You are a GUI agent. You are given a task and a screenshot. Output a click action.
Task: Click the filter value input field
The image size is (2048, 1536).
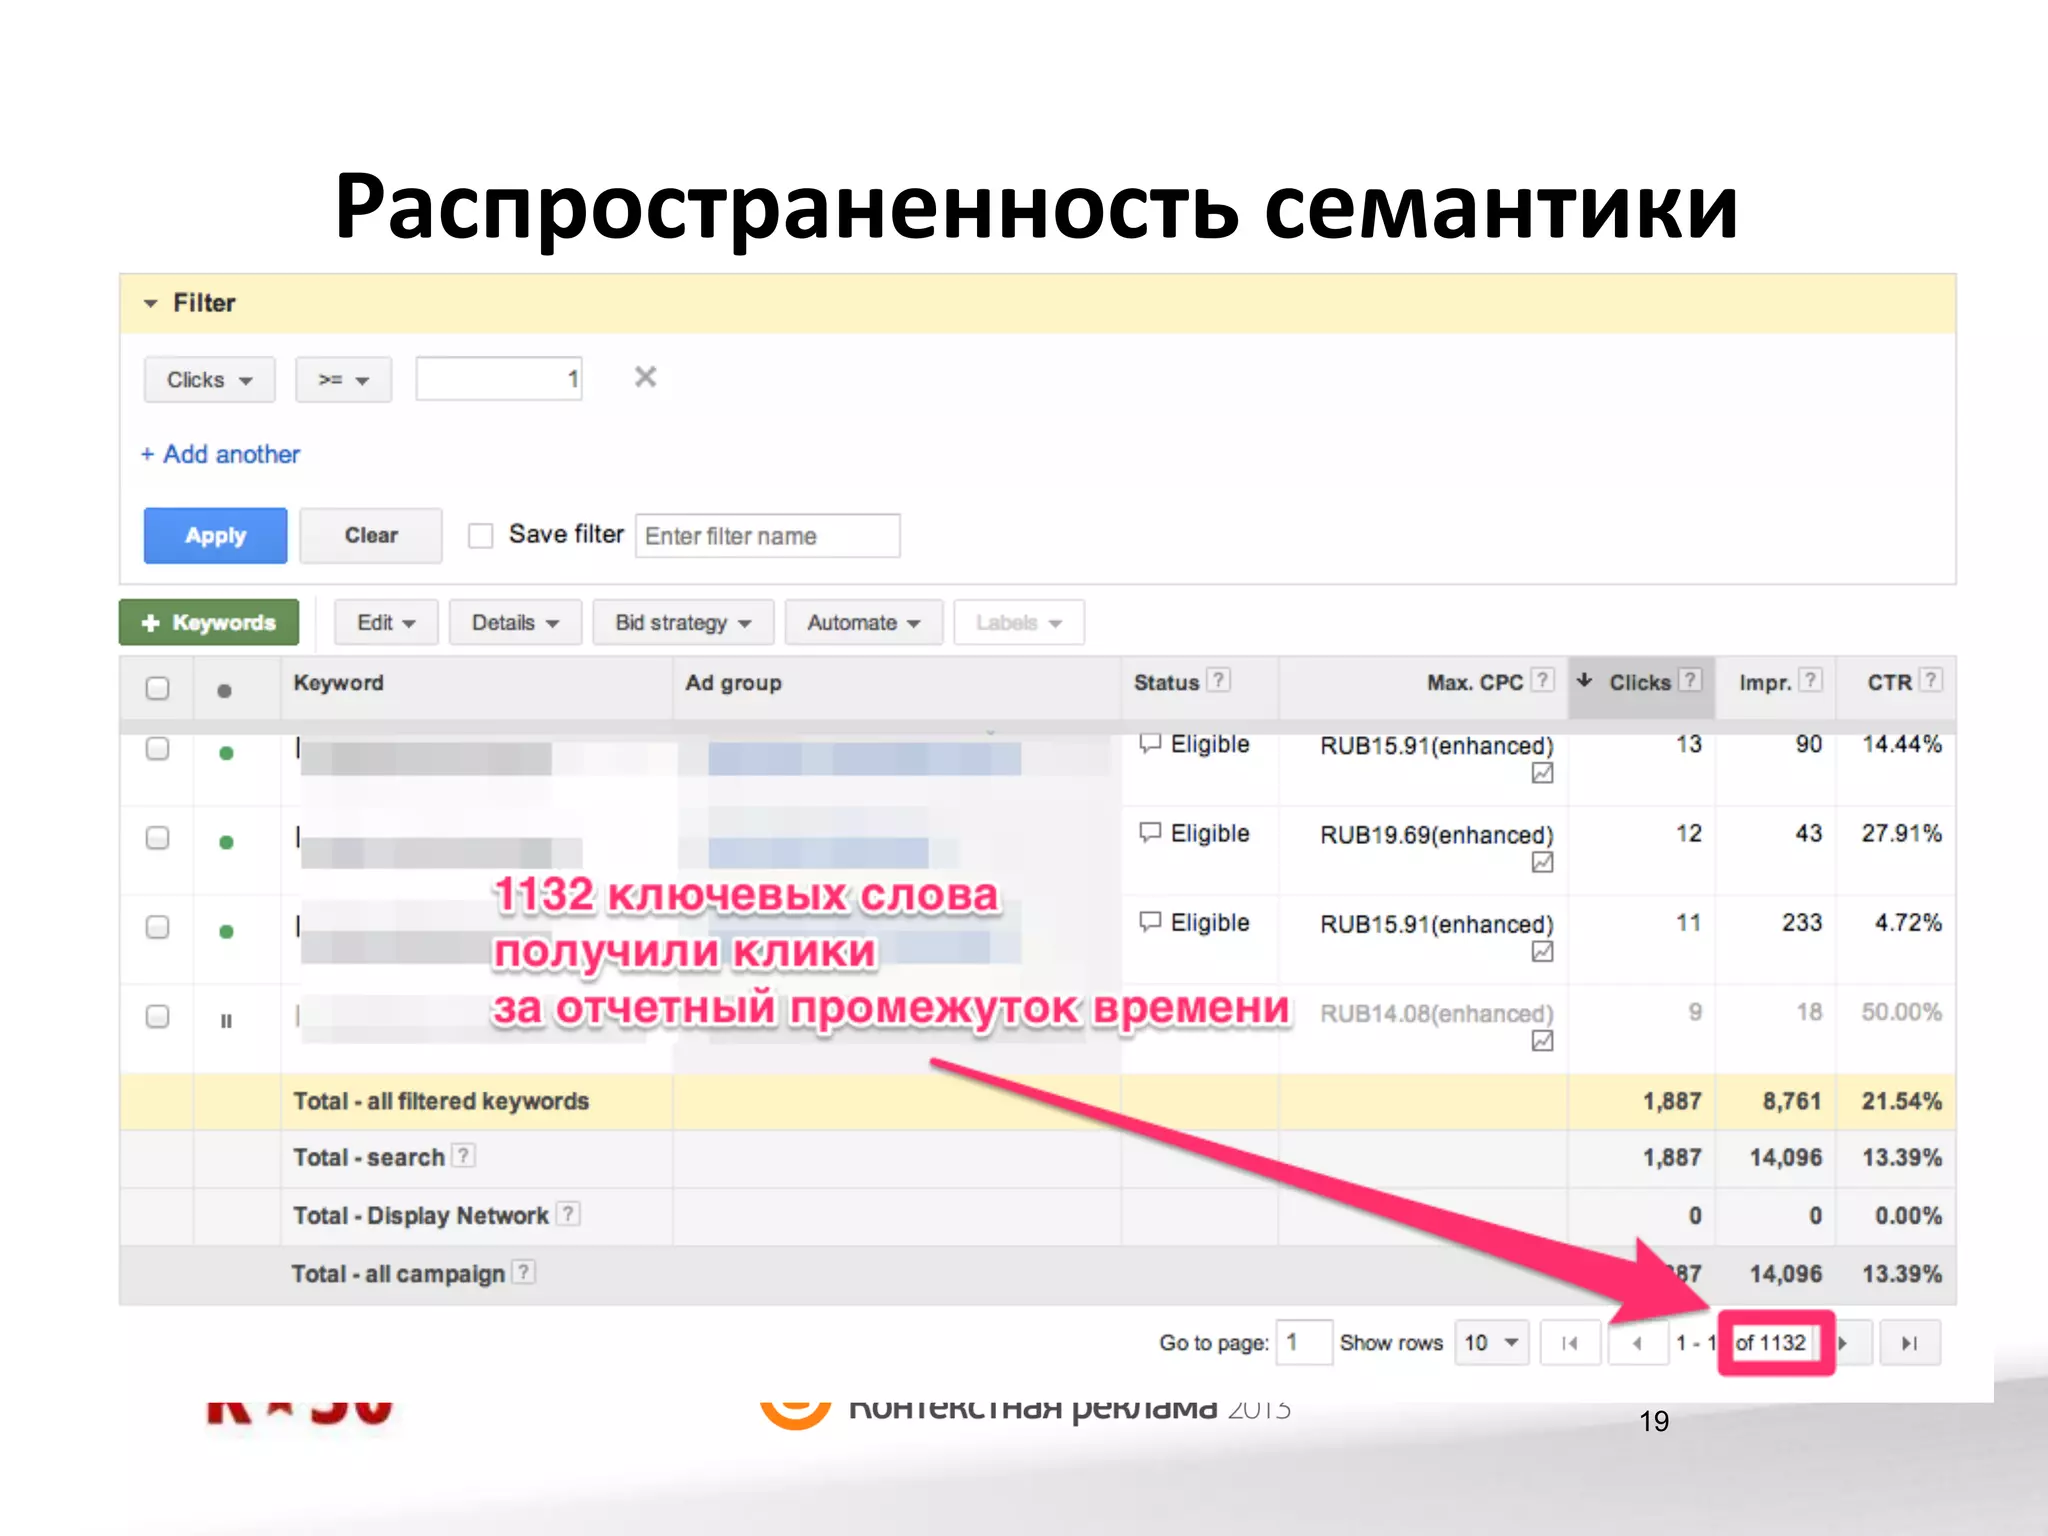tap(499, 379)
